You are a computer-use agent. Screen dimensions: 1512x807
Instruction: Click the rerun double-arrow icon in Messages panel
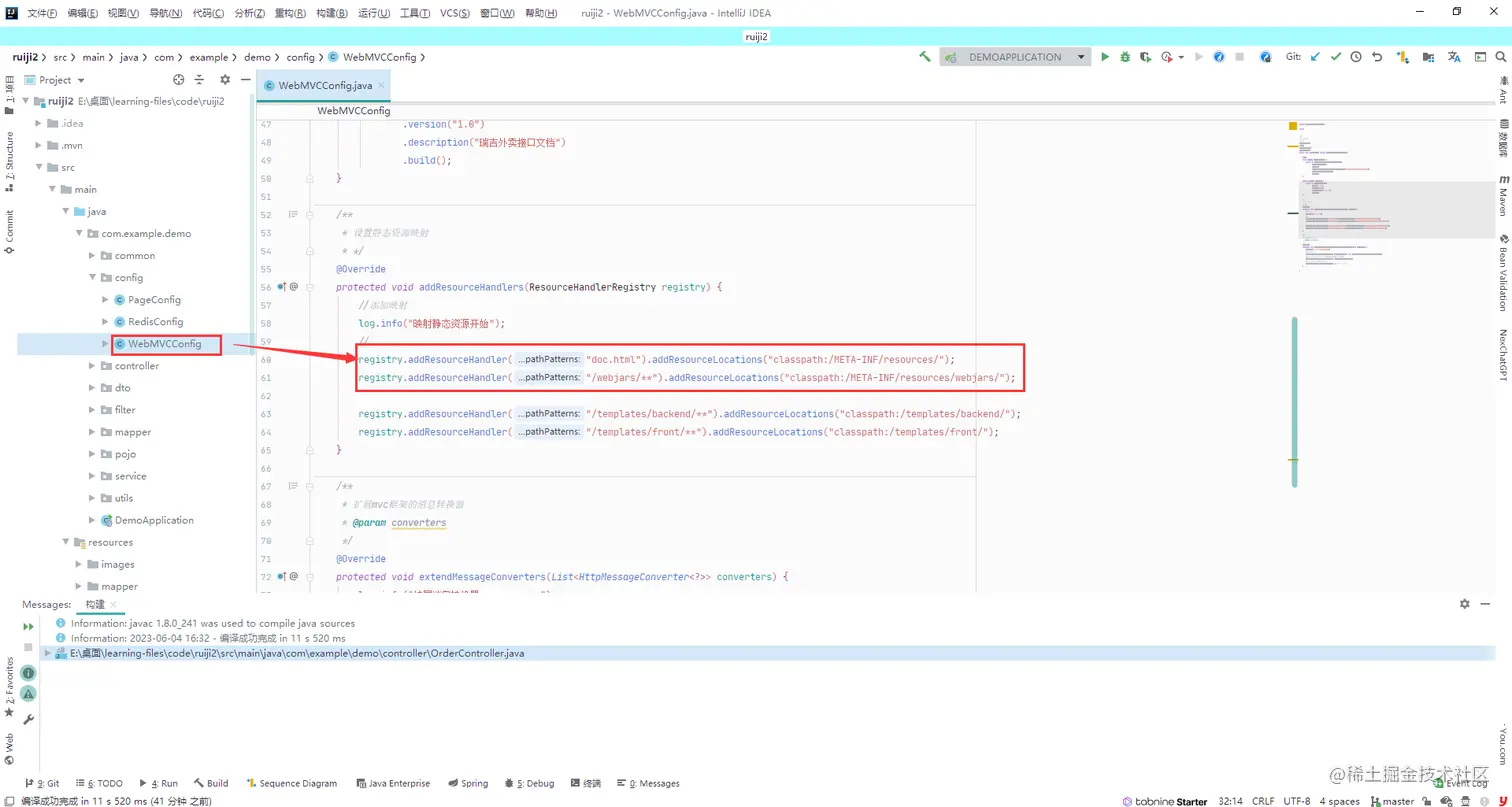[29, 626]
